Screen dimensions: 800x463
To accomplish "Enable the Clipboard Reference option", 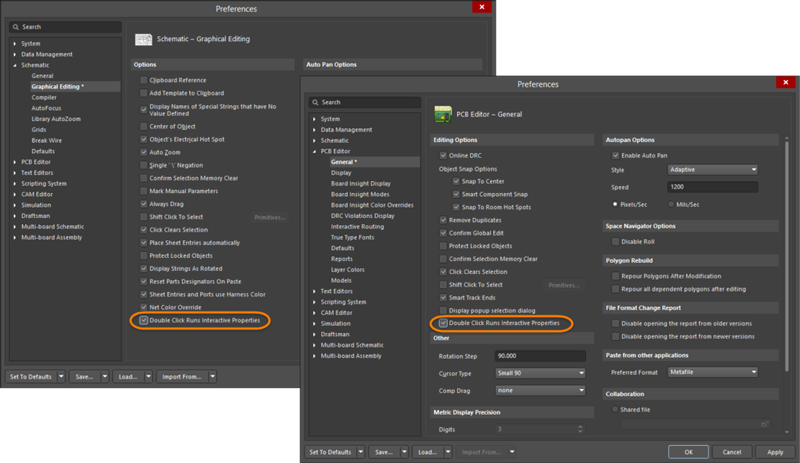I will point(145,80).
